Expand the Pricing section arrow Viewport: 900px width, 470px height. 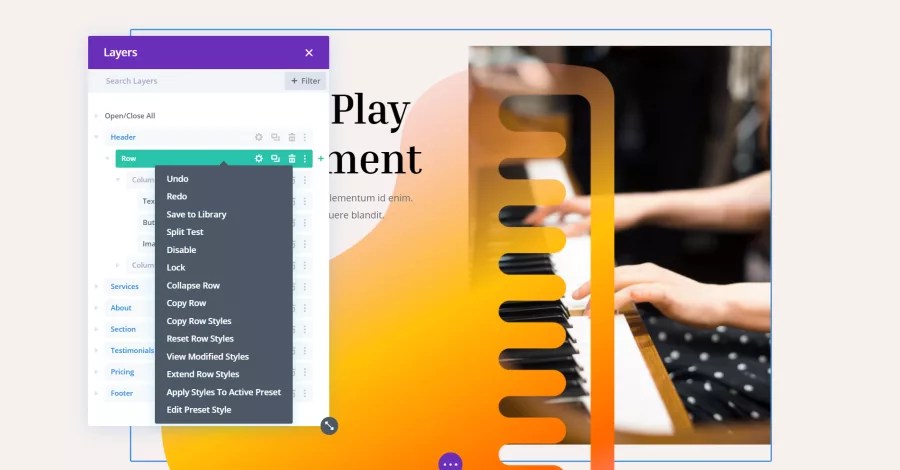pos(96,372)
